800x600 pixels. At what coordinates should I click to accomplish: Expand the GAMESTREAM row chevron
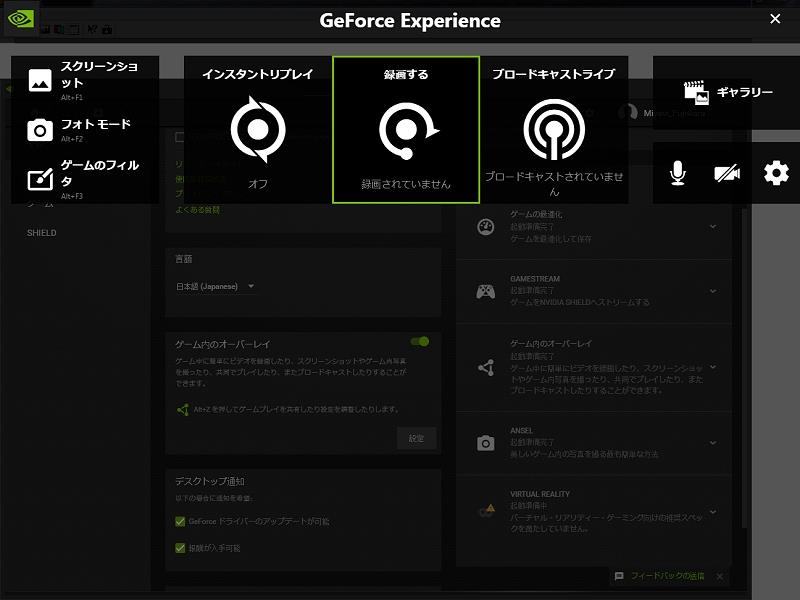coord(713,291)
